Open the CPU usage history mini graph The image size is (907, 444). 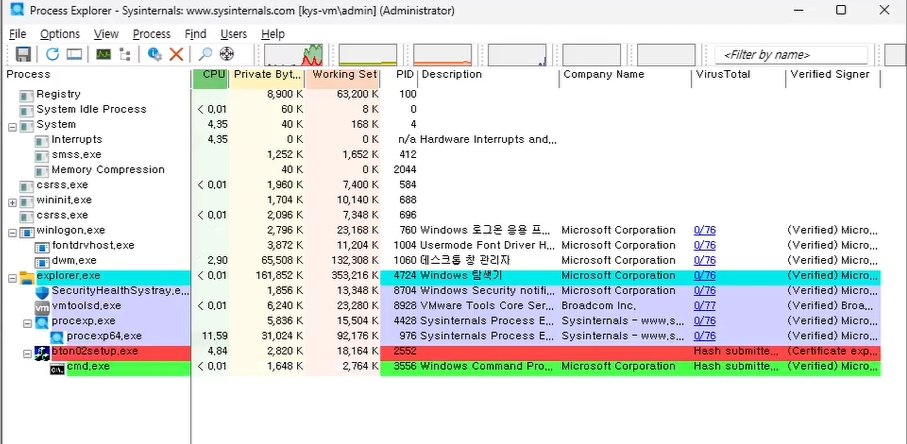[x=294, y=55]
